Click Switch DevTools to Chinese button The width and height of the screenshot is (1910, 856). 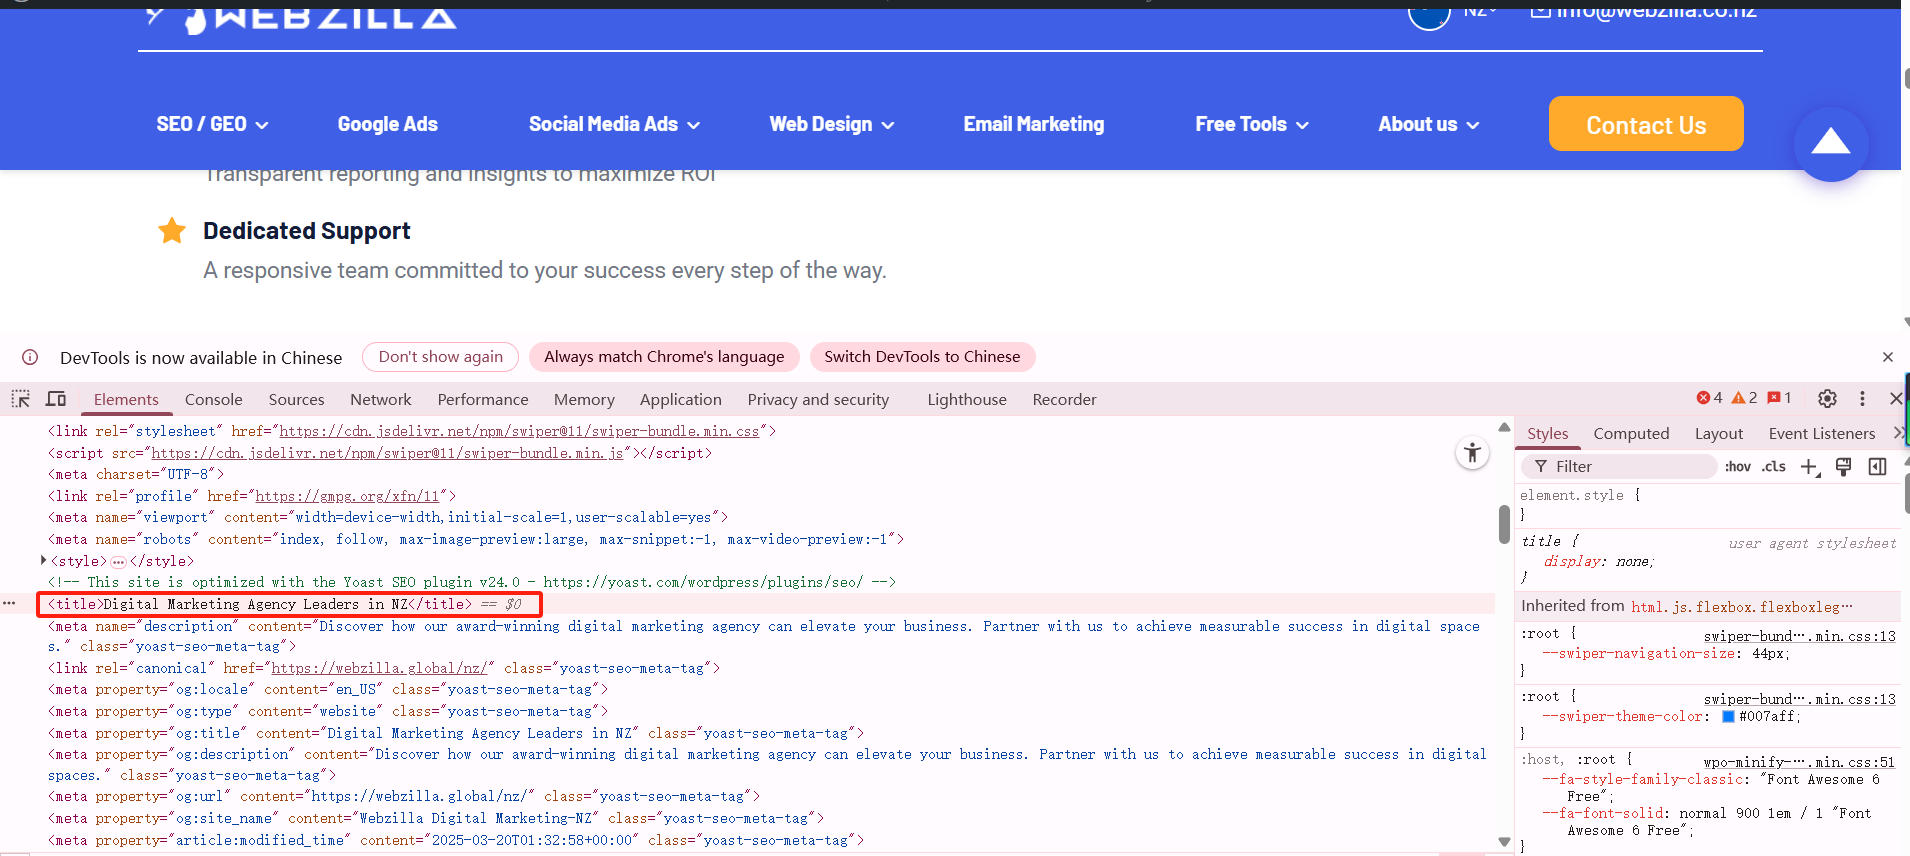click(922, 357)
